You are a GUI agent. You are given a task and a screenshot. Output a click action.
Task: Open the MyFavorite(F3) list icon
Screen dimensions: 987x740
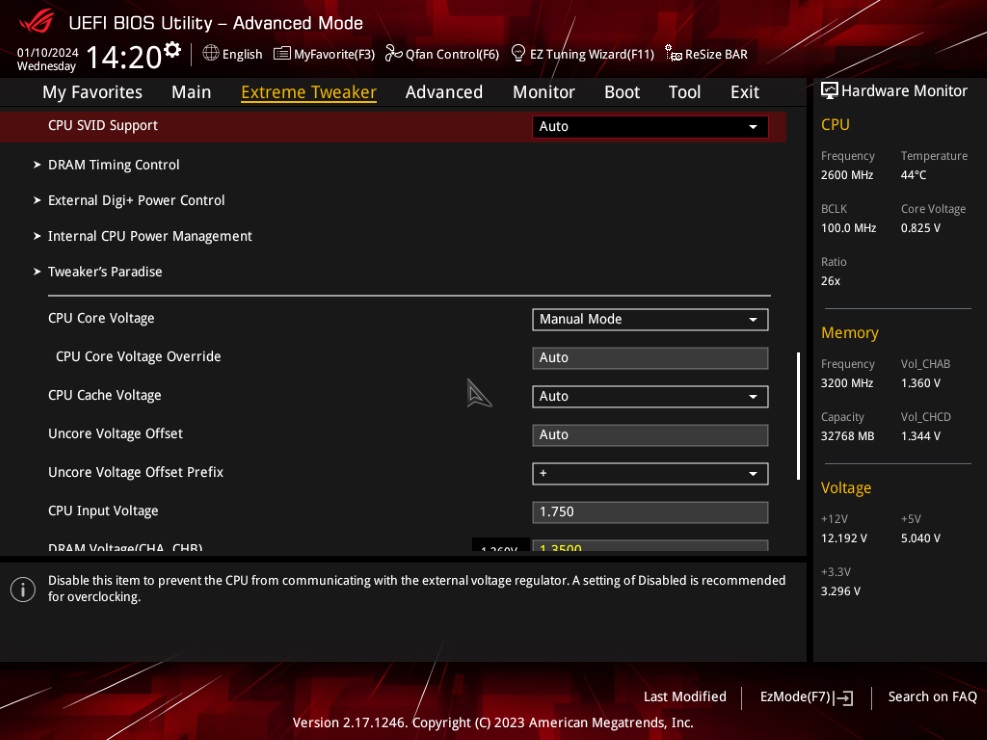[281, 53]
